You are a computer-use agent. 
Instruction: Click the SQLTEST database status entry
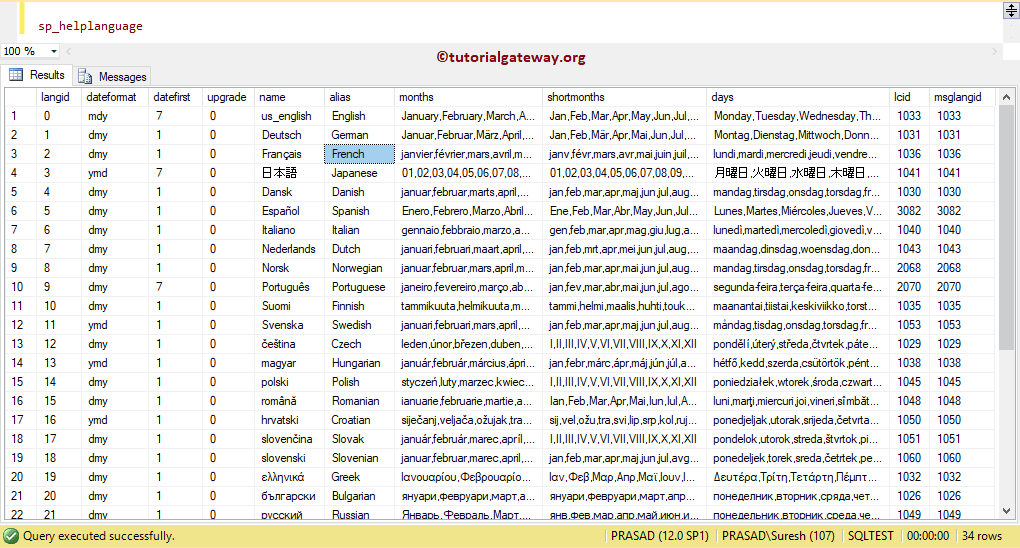pyautogui.click(x=870, y=536)
